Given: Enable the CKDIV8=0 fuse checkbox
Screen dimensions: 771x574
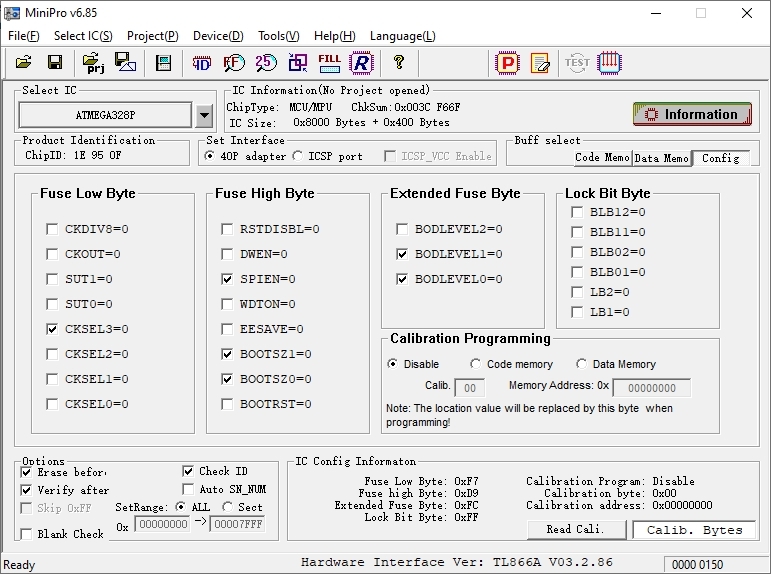Looking at the screenshot, I should pos(52,229).
